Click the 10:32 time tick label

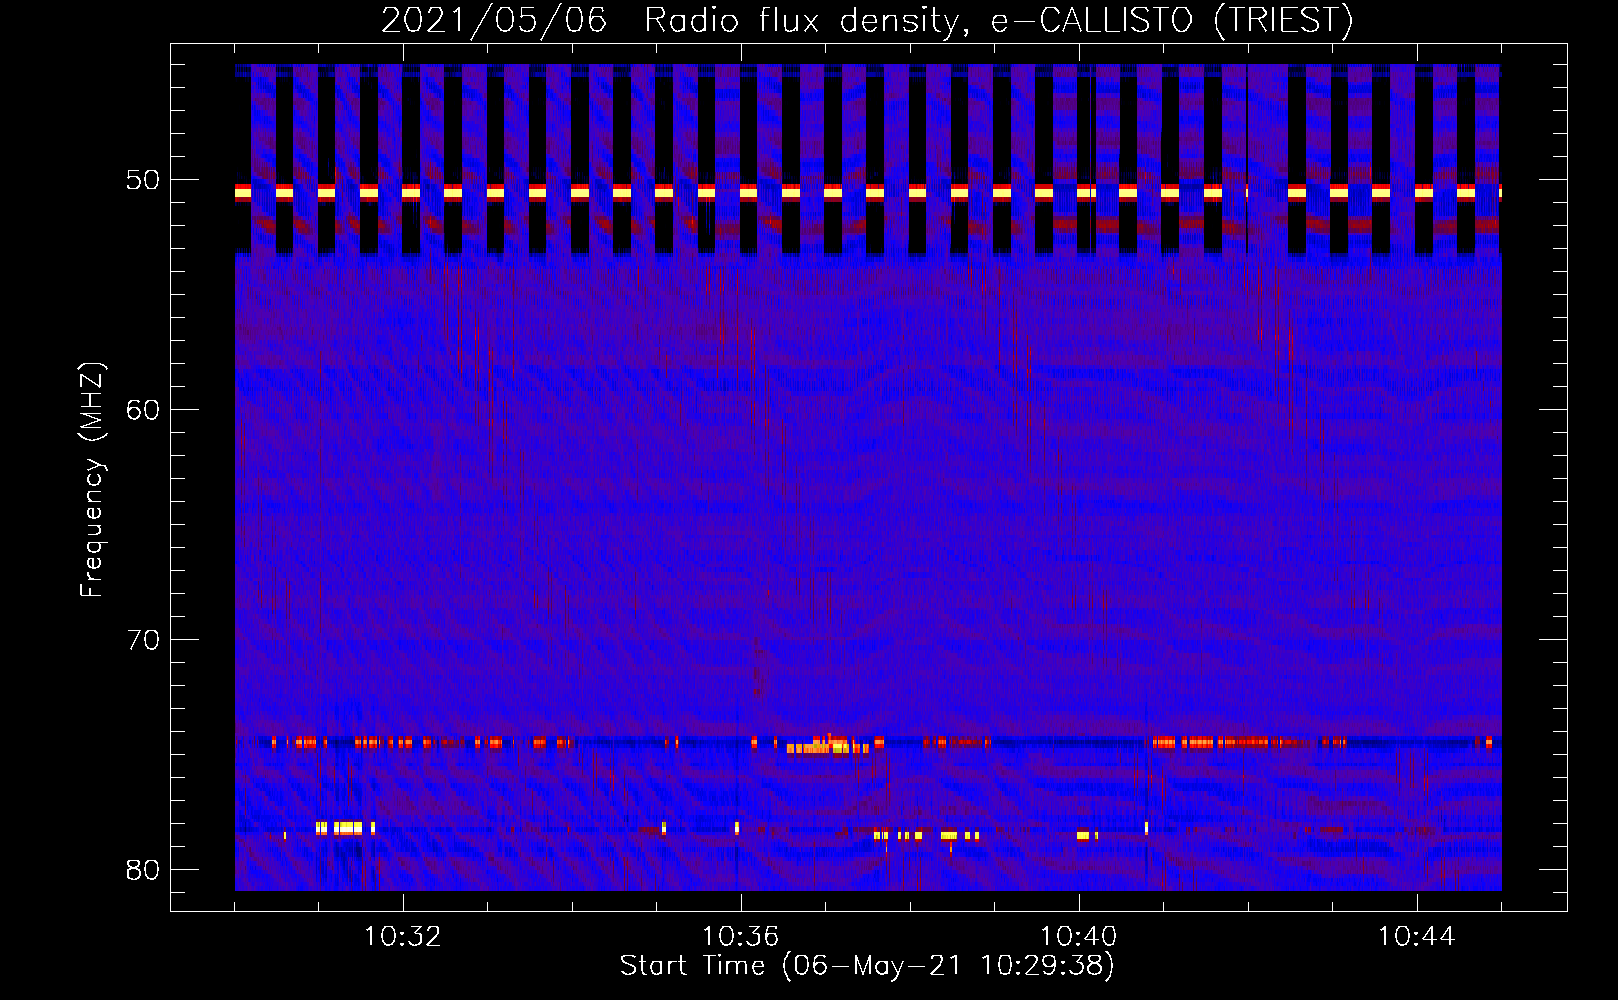pos(402,937)
